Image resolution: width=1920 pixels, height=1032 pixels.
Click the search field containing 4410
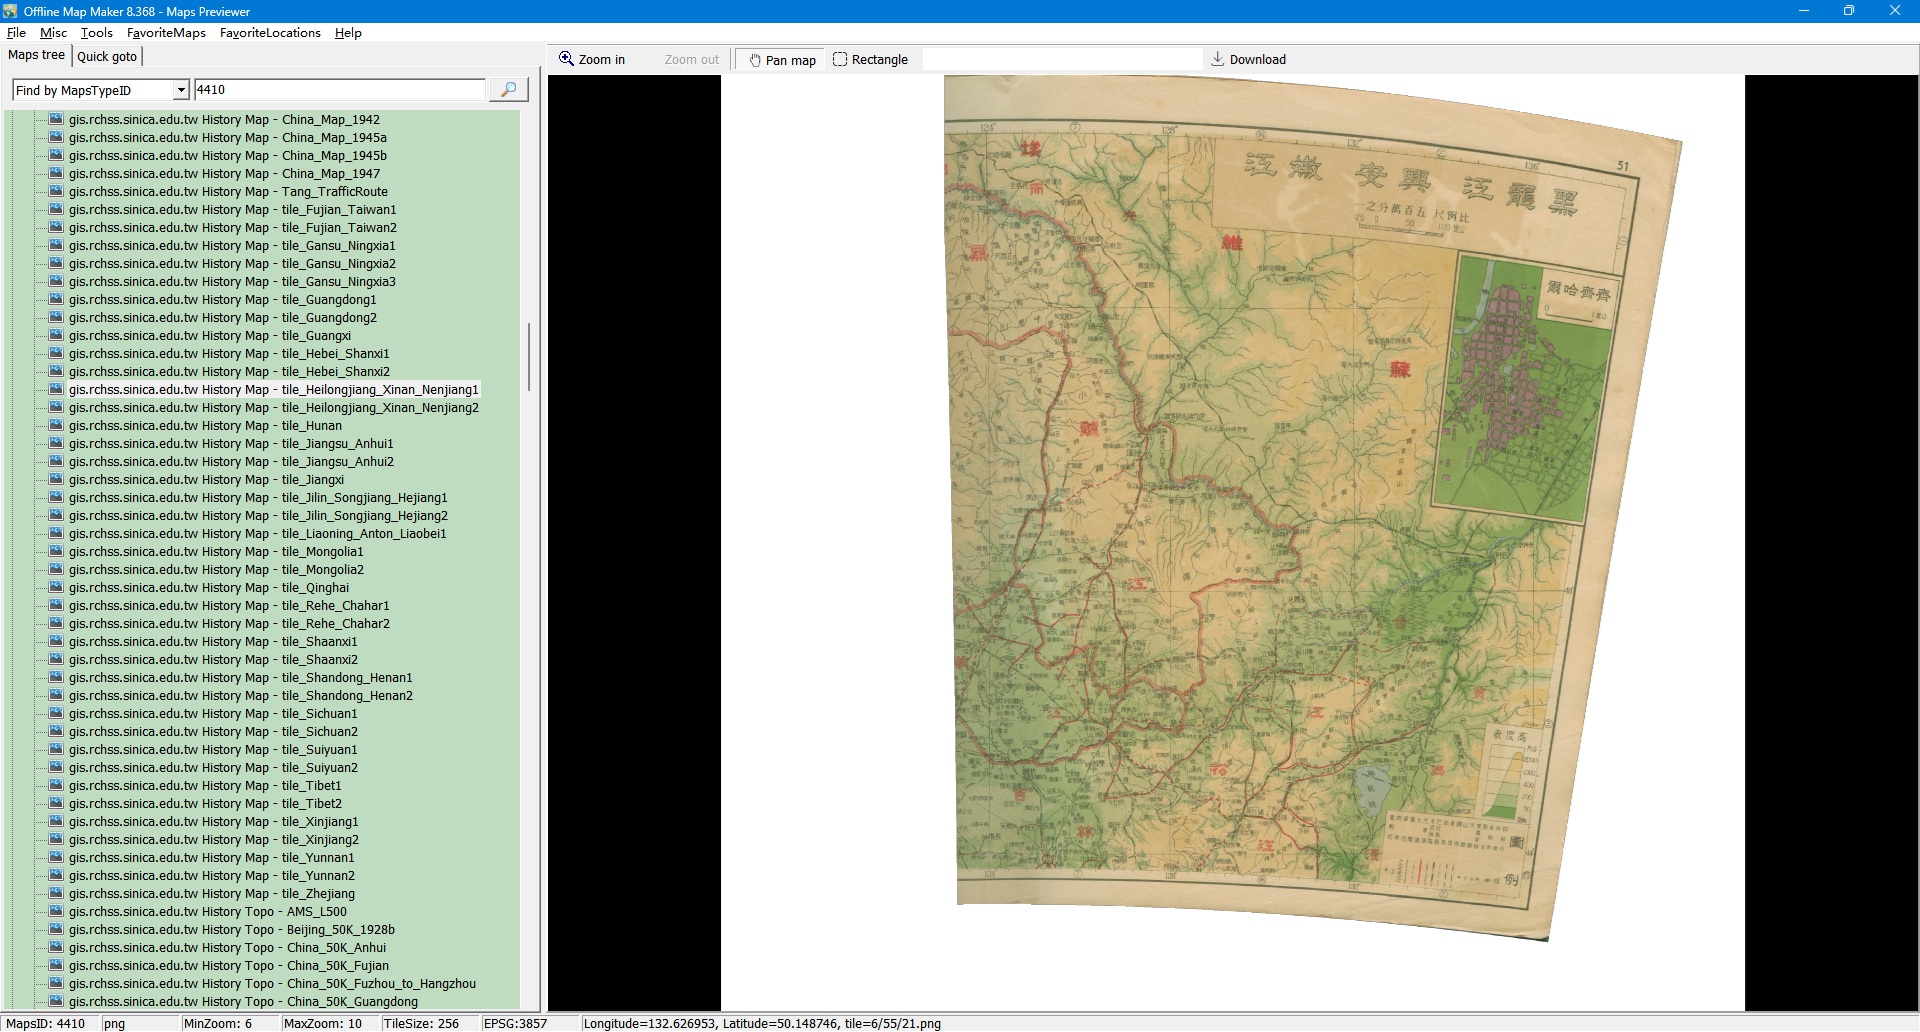click(339, 90)
